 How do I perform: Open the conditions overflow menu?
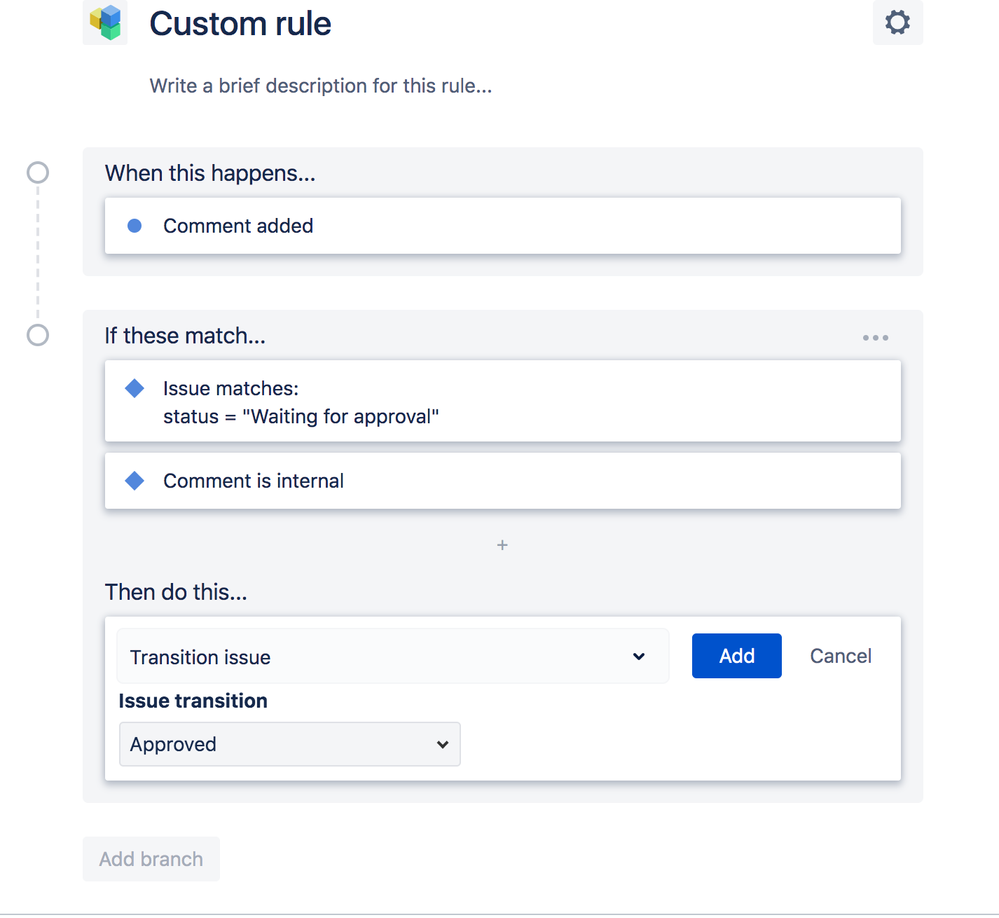875,337
